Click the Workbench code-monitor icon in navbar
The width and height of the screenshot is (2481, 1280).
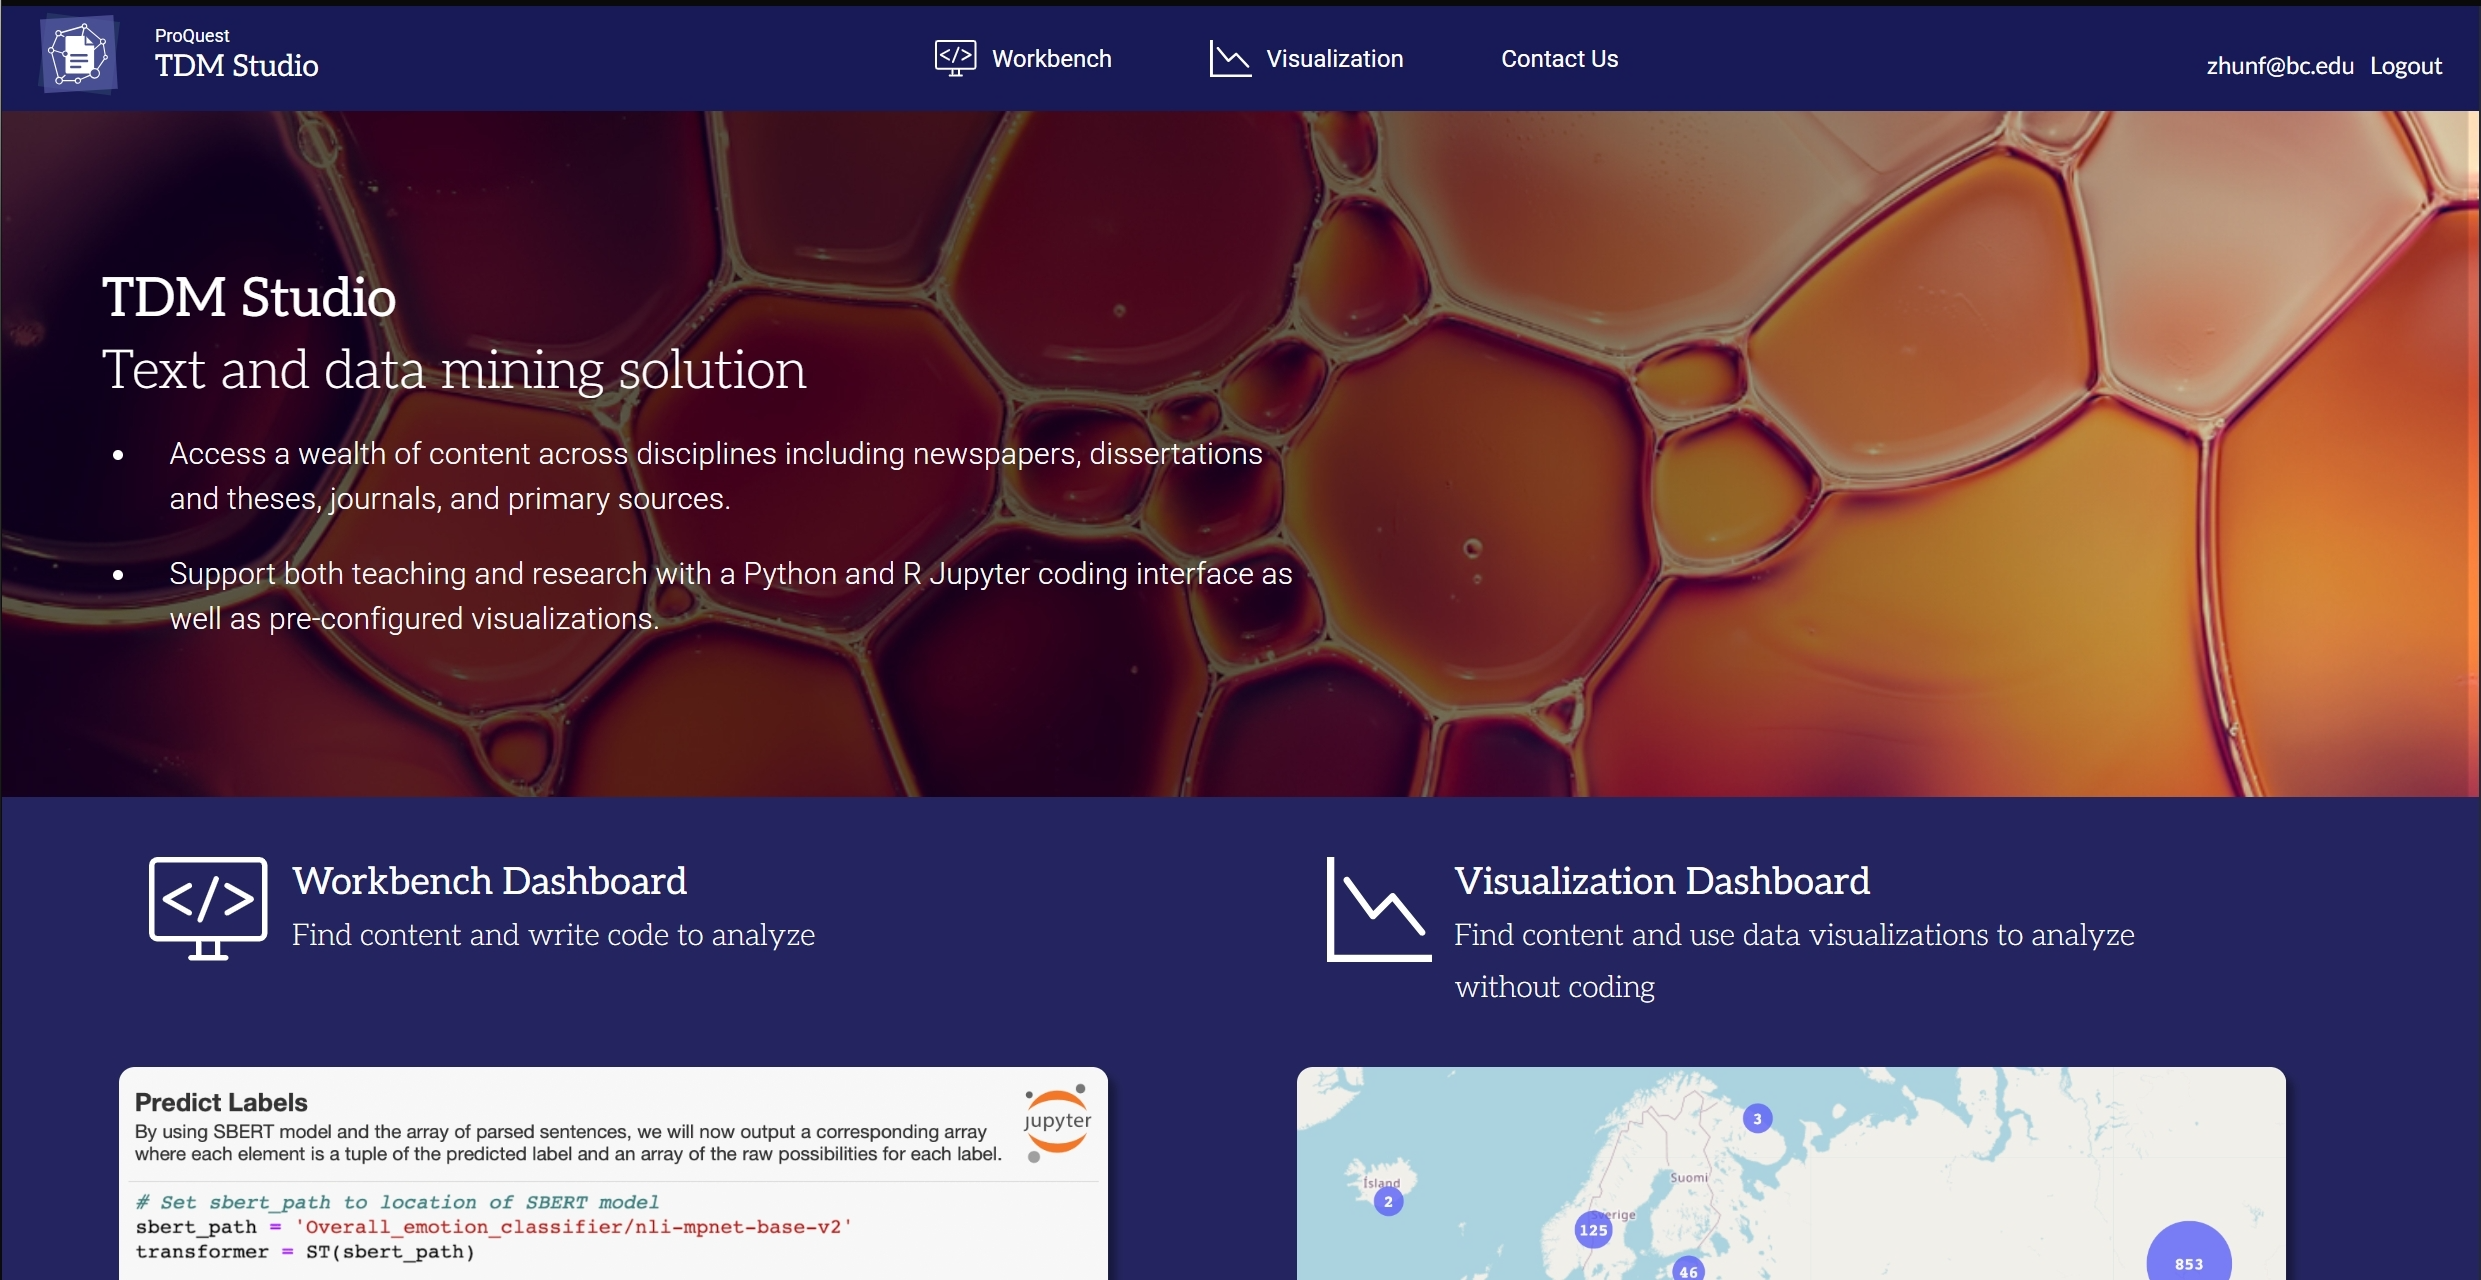click(955, 58)
